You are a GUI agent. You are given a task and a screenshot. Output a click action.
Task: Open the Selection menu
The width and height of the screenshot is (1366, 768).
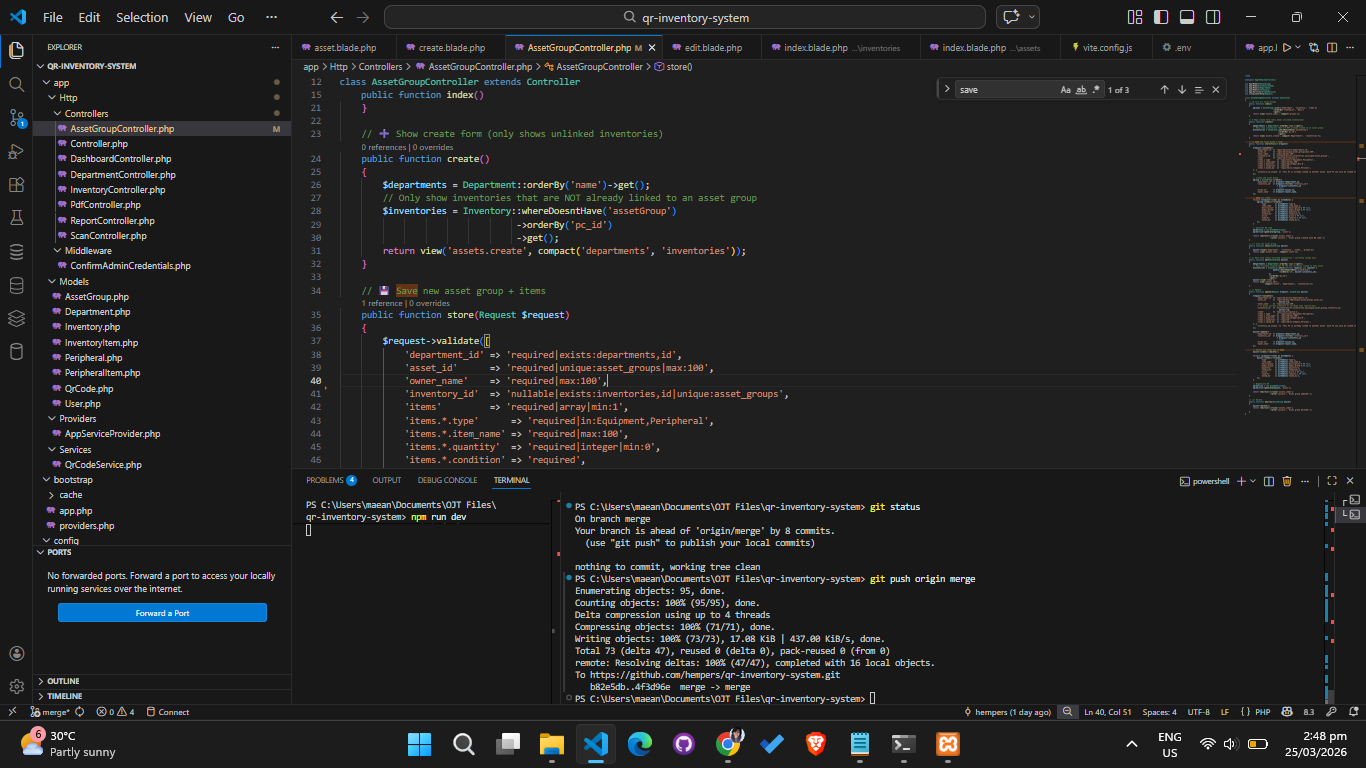click(142, 17)
